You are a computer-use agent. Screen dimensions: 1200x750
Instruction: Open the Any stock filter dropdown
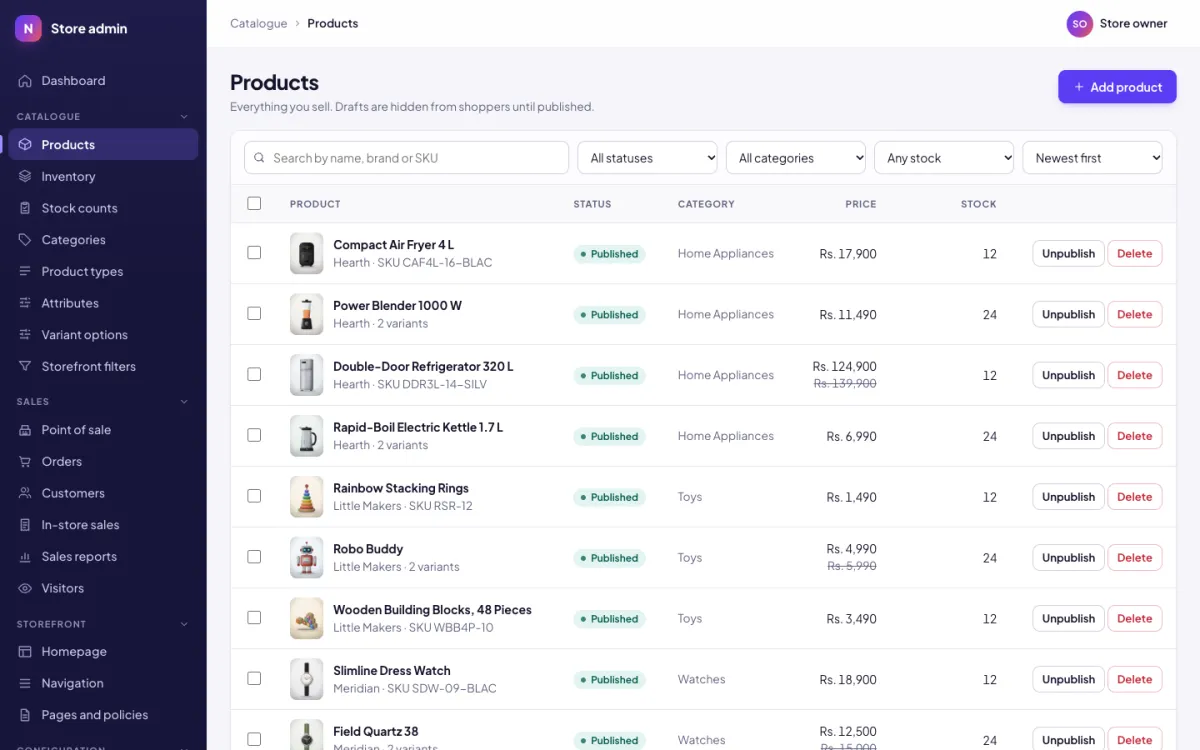[x=944, y=158]
